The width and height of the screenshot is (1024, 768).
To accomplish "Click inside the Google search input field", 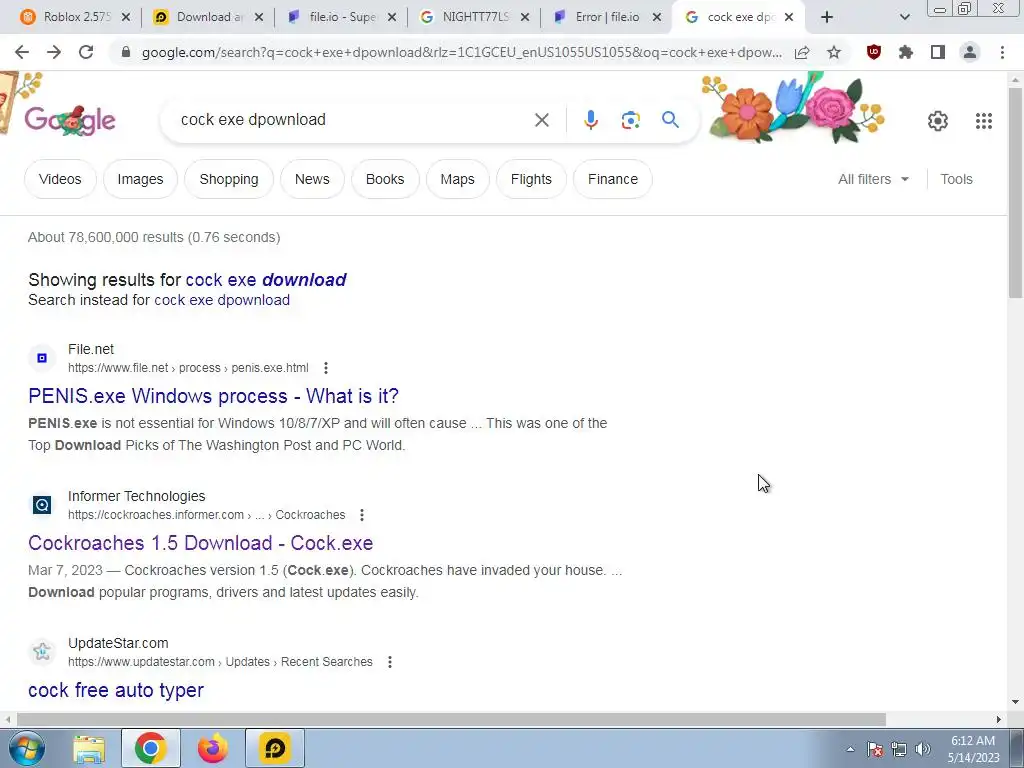I will click(353, 120).
